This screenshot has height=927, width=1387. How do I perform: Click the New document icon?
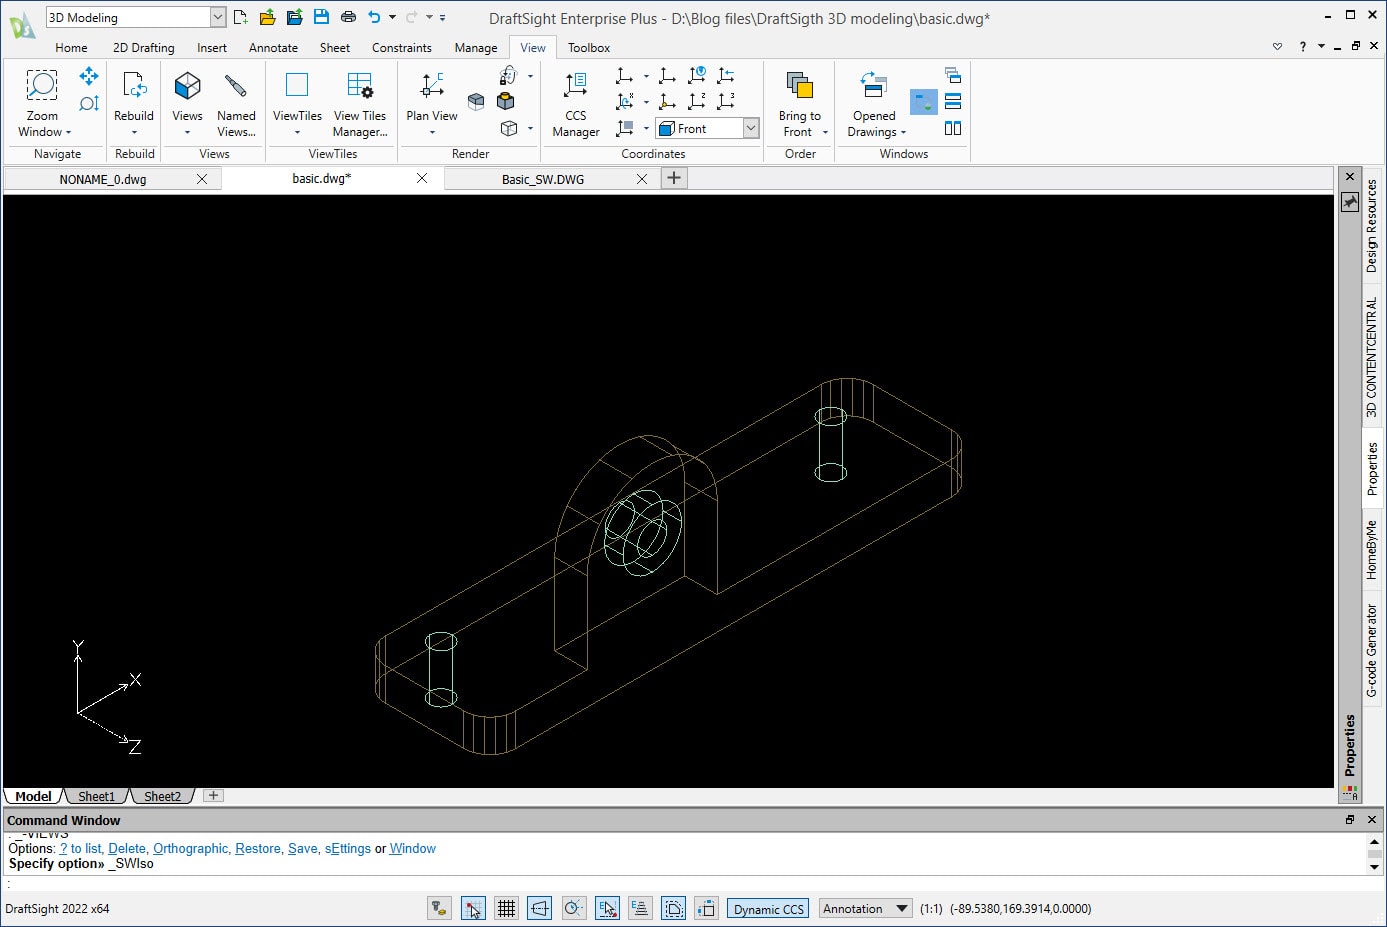pos(240,17)
